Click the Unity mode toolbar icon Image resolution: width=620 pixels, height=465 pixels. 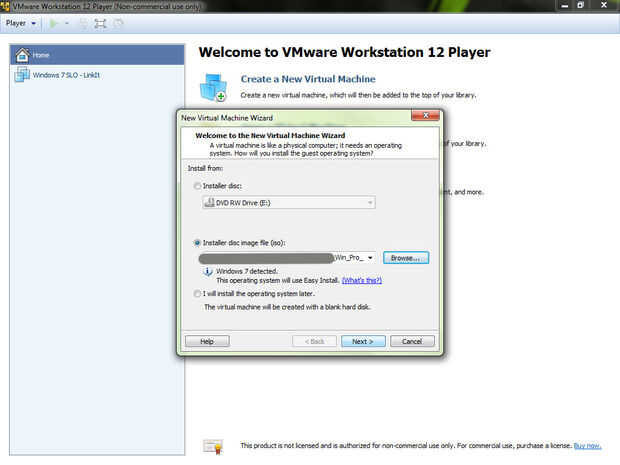pyautogui.click(x=118, y=24)
